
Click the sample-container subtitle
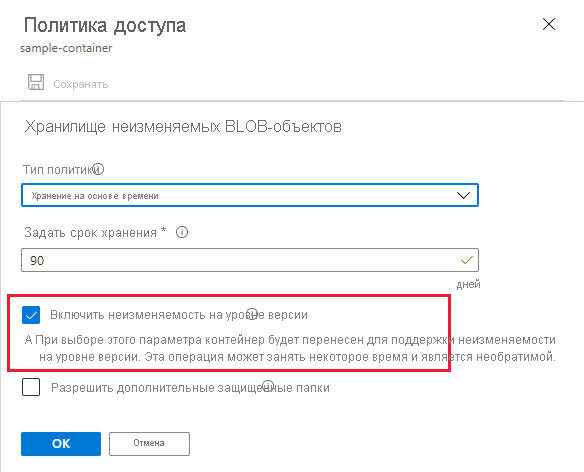pyautogui.click(x=66, y=48)
